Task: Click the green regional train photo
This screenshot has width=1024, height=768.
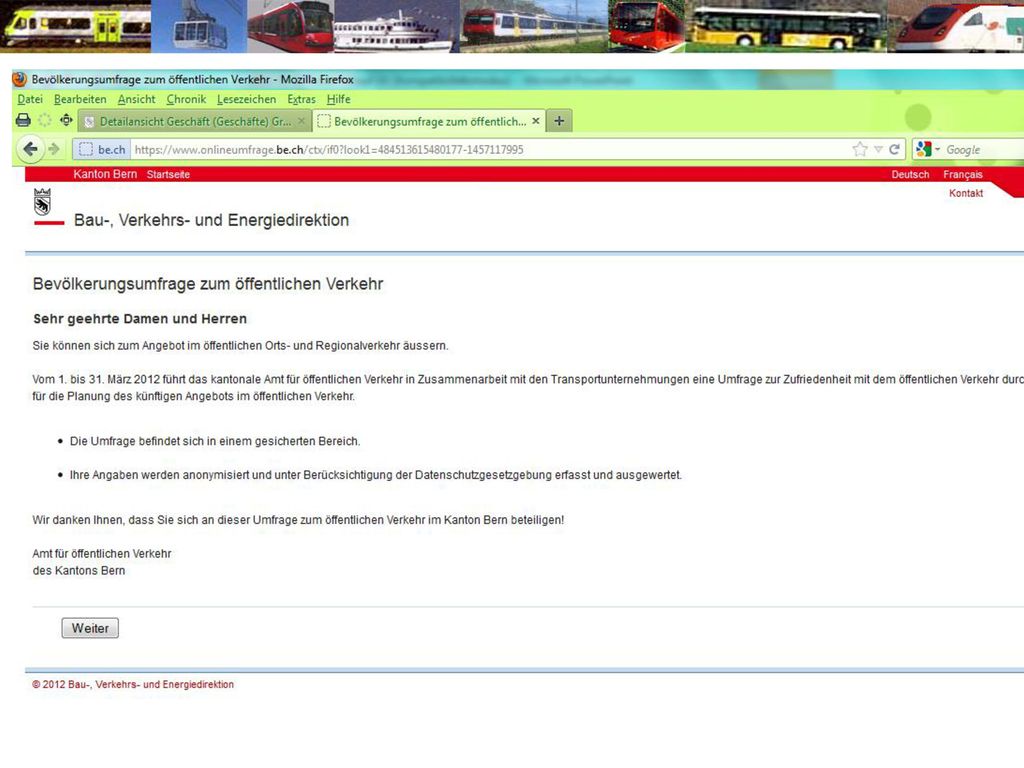Action: click(76, 26)
